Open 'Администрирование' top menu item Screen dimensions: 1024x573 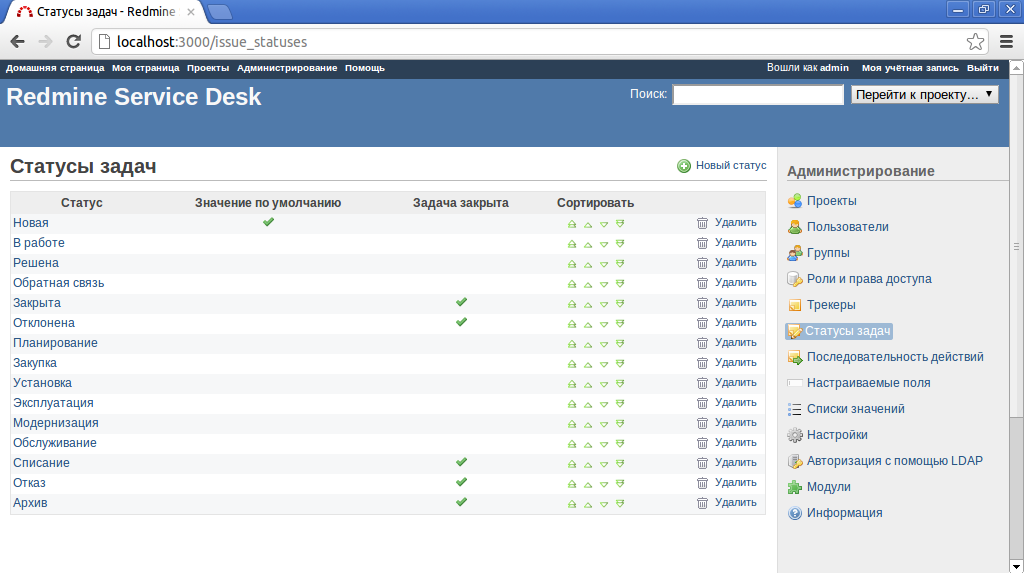click(287, 68)
